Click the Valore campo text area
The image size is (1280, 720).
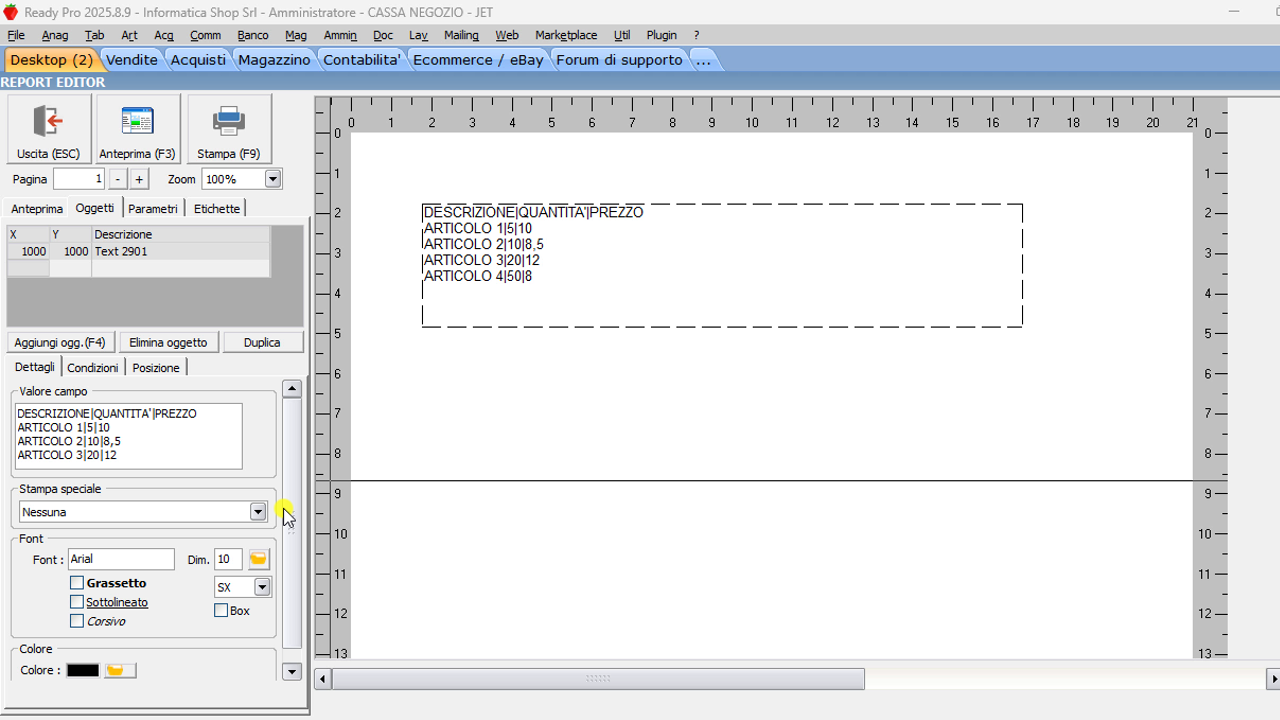click(x=128, y=436)
